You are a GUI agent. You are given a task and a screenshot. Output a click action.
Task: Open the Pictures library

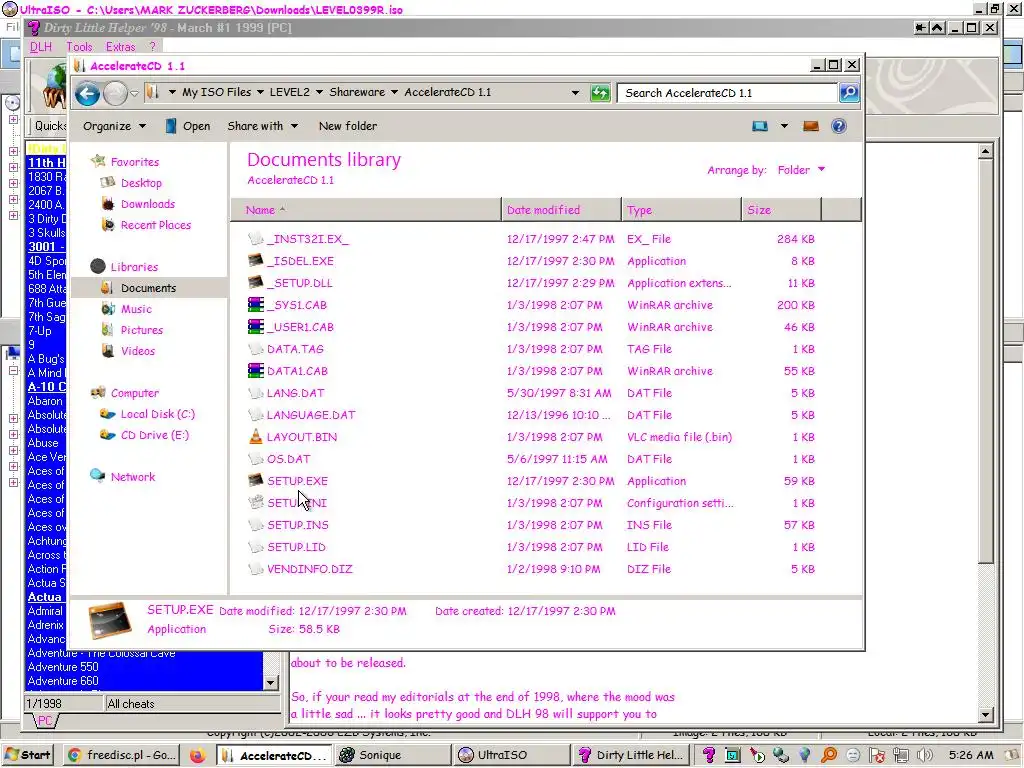pos(141,330)
